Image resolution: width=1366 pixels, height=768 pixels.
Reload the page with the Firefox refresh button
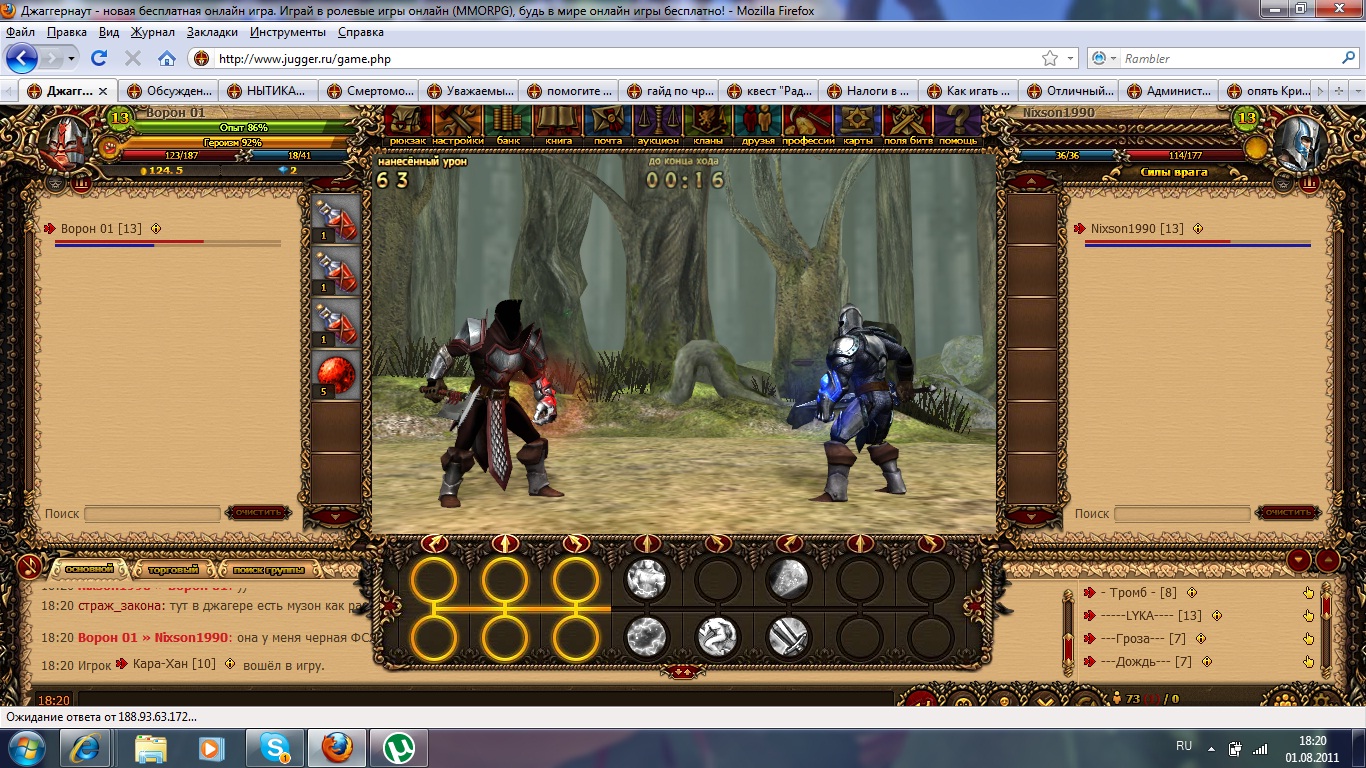pos(99,58)
